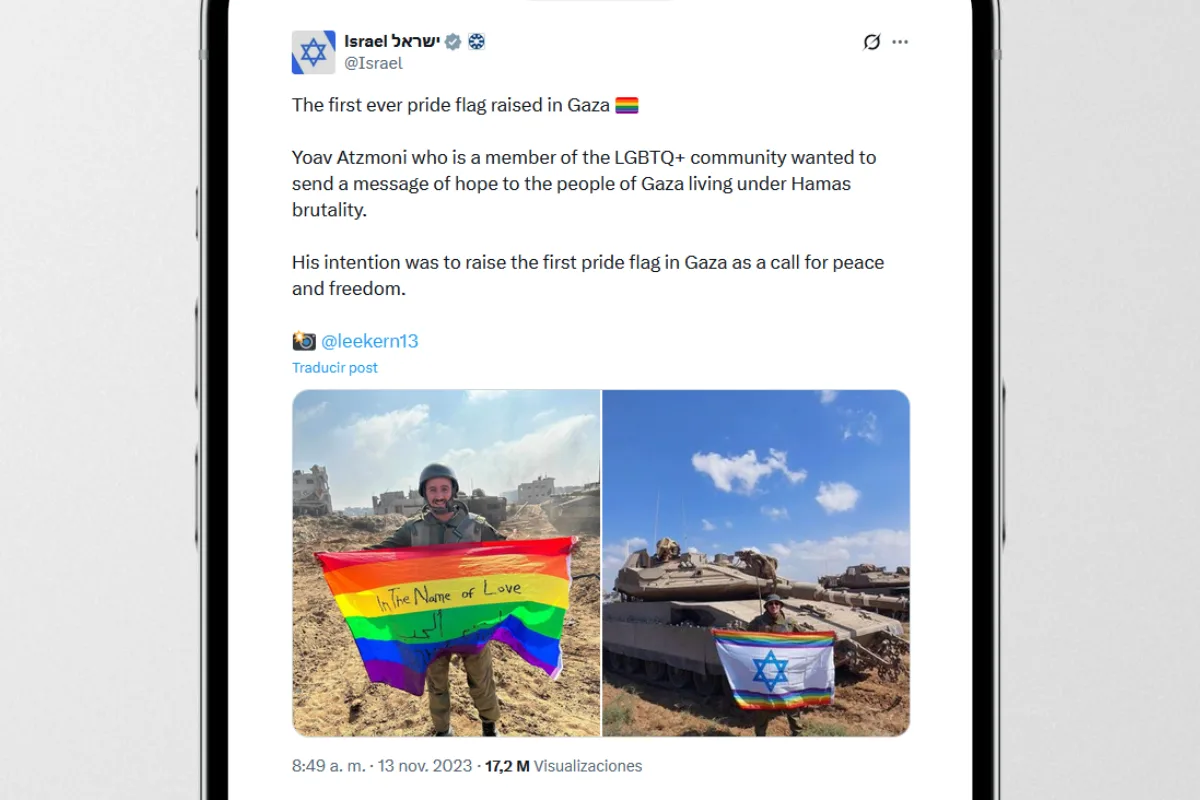
Task: Open left photo of soldier with rainbow flag
Action: point(446,563)
